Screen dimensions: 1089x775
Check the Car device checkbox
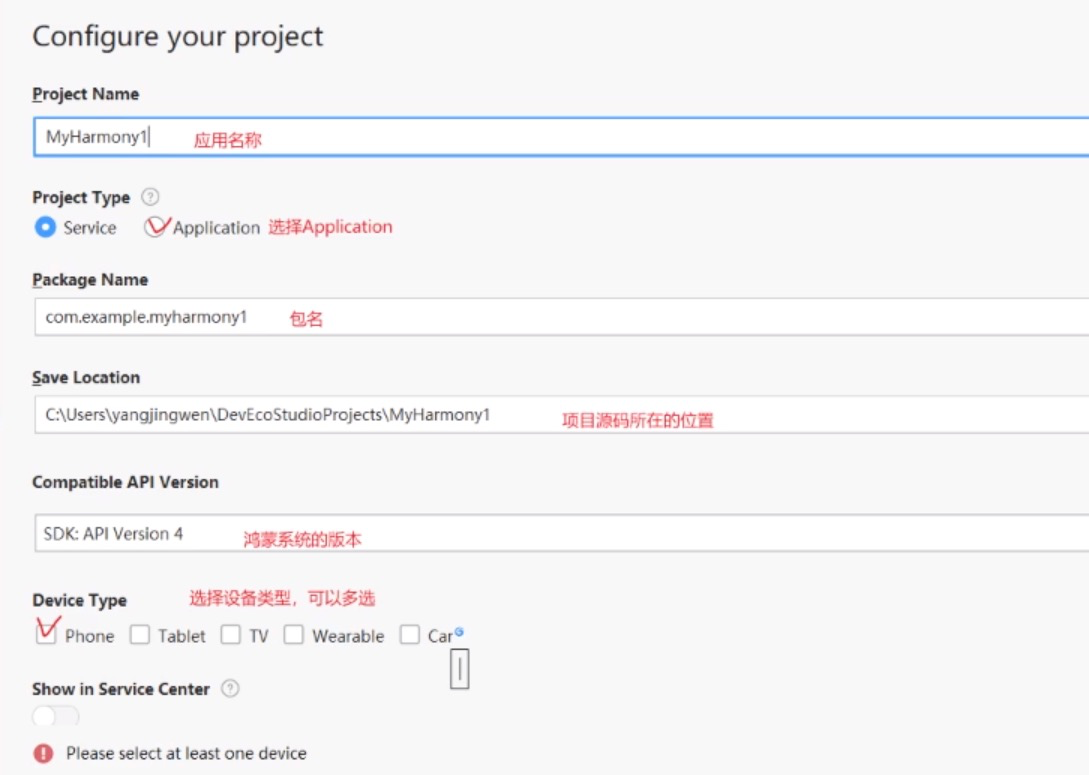(410, 635)
